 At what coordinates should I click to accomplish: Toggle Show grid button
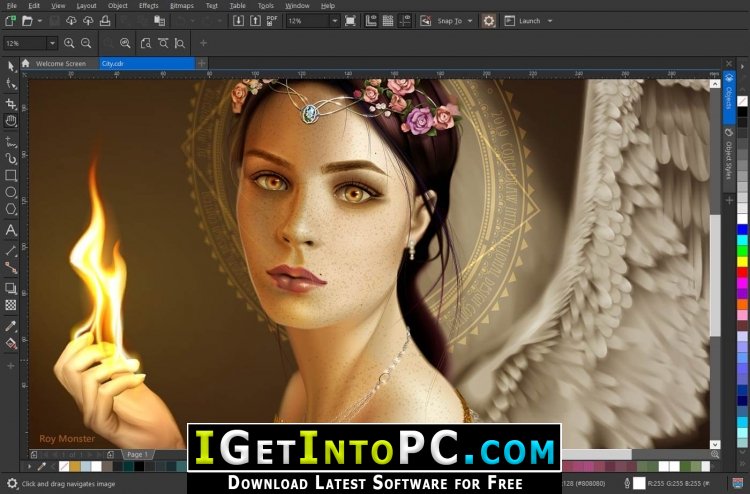(x=388, y=21)
